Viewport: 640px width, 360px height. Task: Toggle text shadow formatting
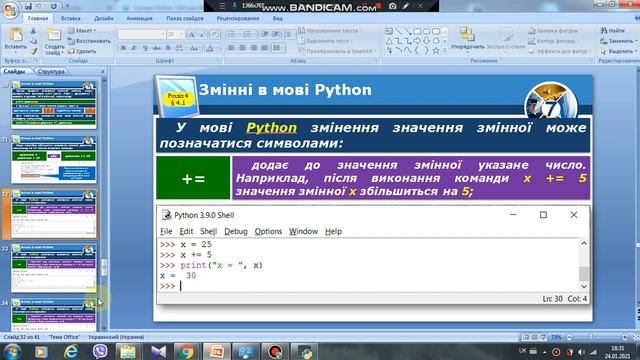click(x=169, y=48)
